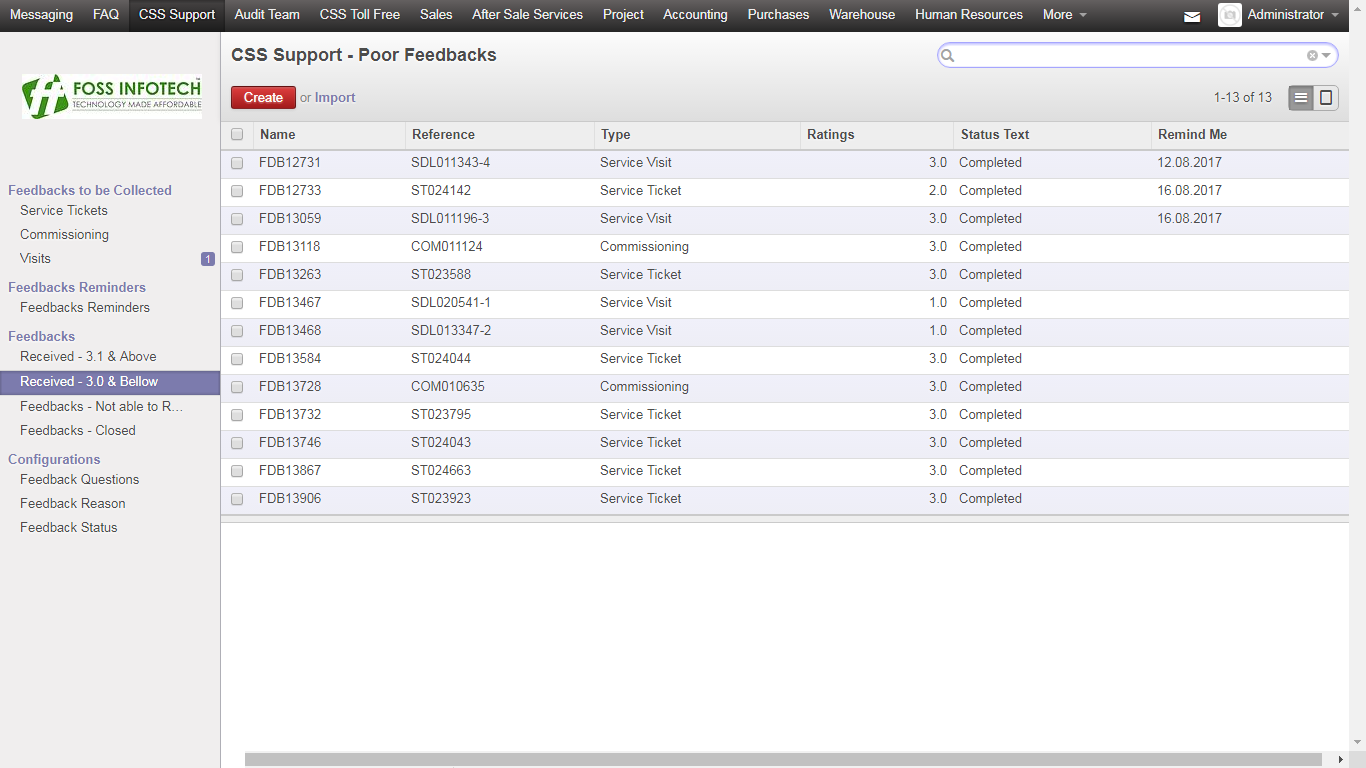The image size is (1366, 768).
Task: Click the Import link
Action: click(x=335, y=98)
